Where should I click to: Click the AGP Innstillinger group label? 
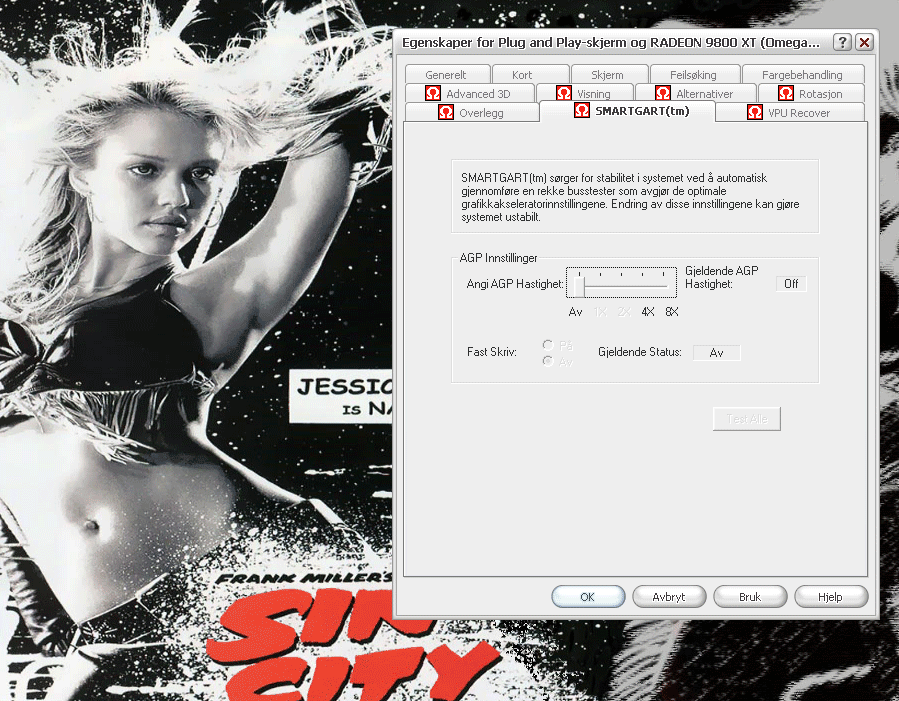click(x=498, y=258)
